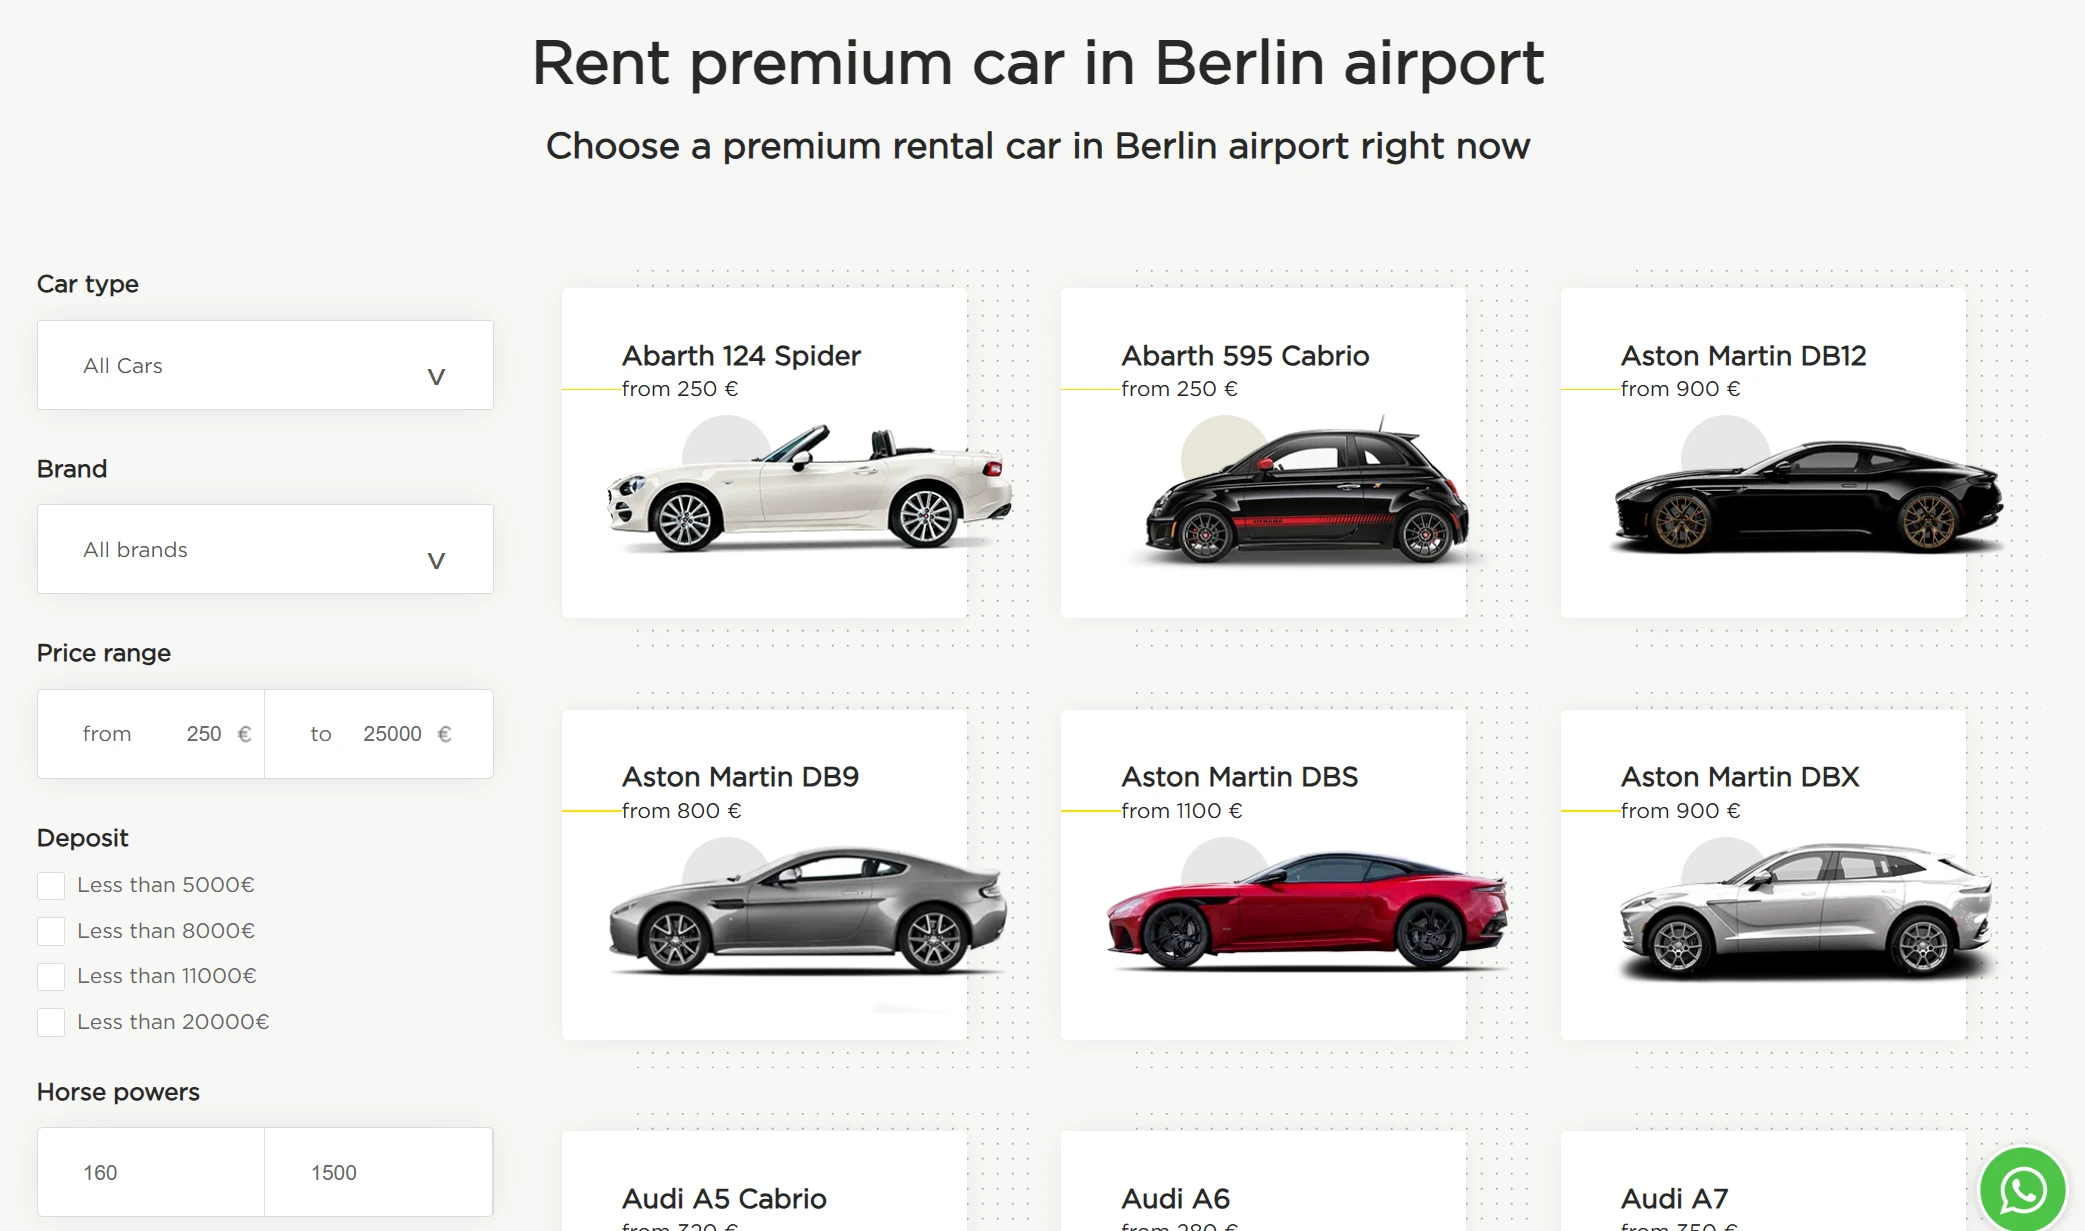The width and height of the screenshot is (2085, 1231).
Task: Tick the Less than 8000€ checkbox
Action: [x=51, y=931]
